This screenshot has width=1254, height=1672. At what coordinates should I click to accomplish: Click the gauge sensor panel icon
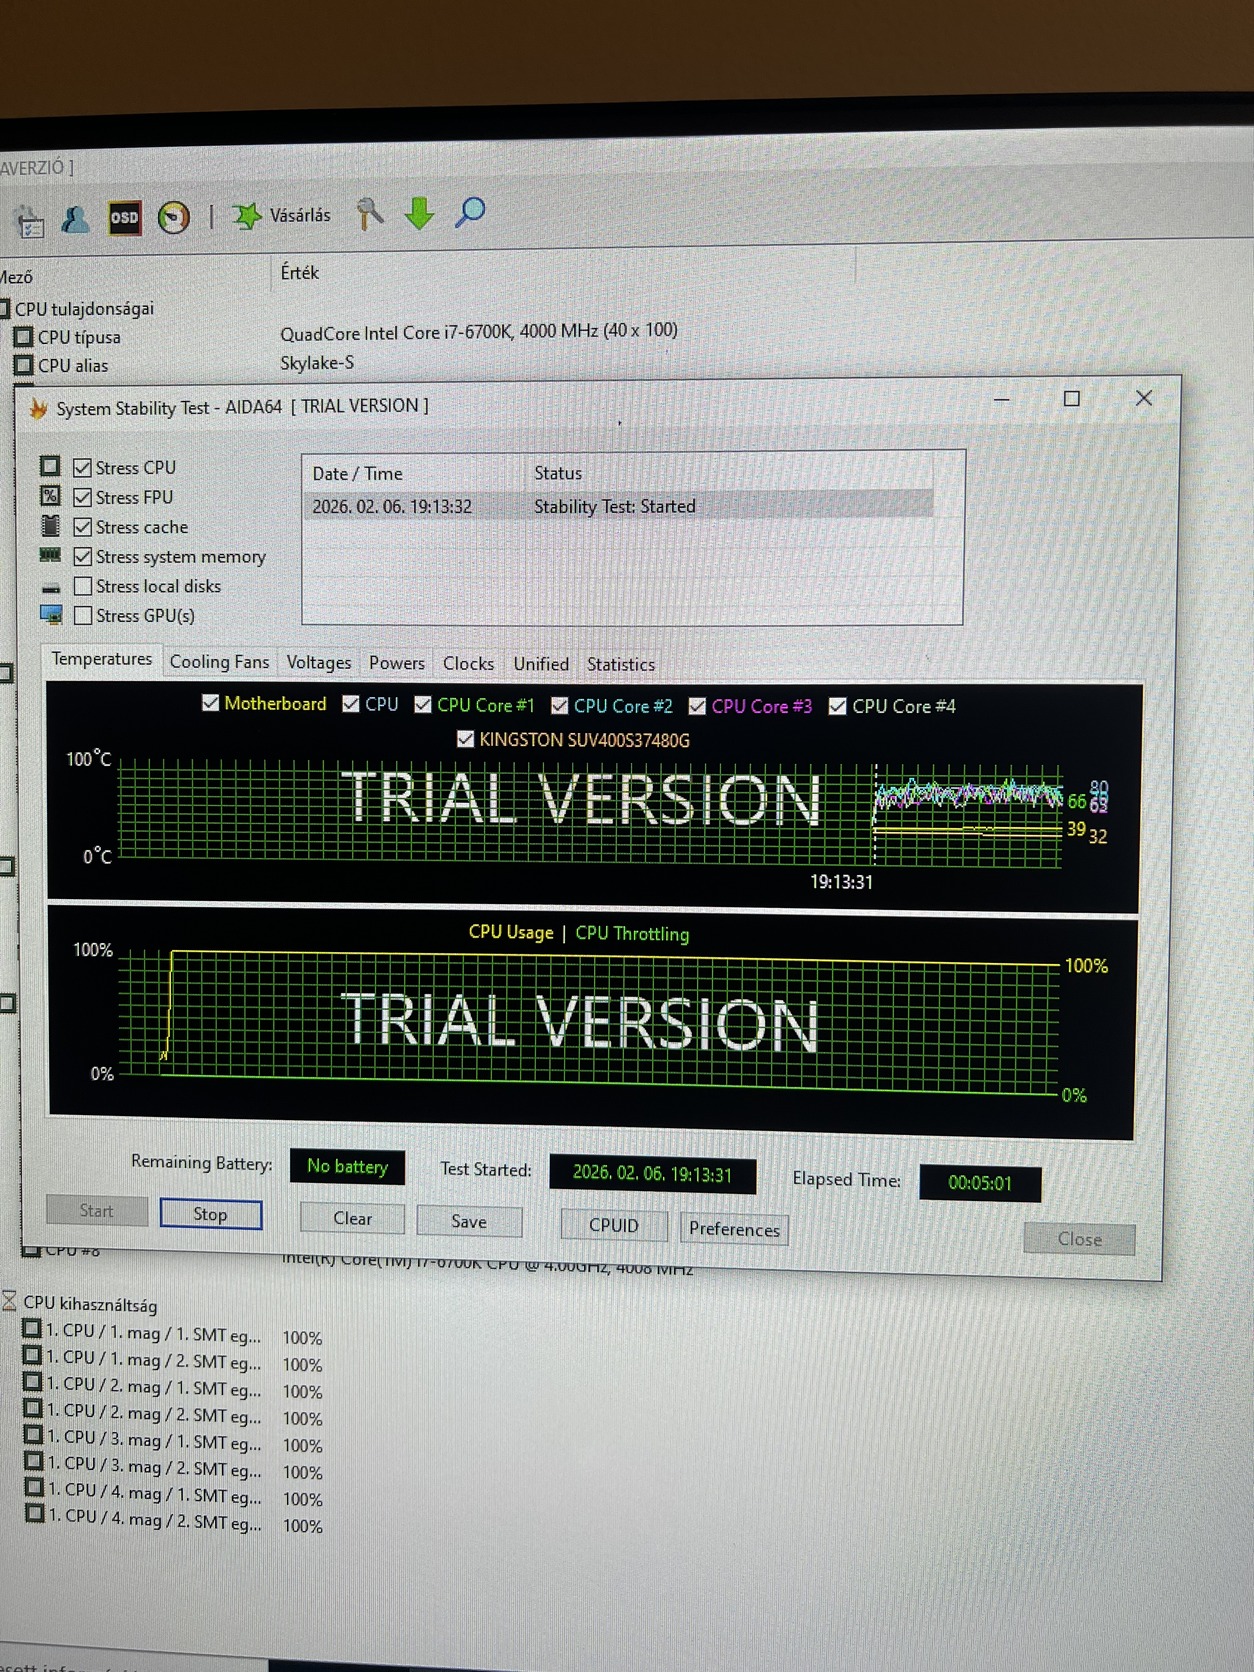click(174, 217)
